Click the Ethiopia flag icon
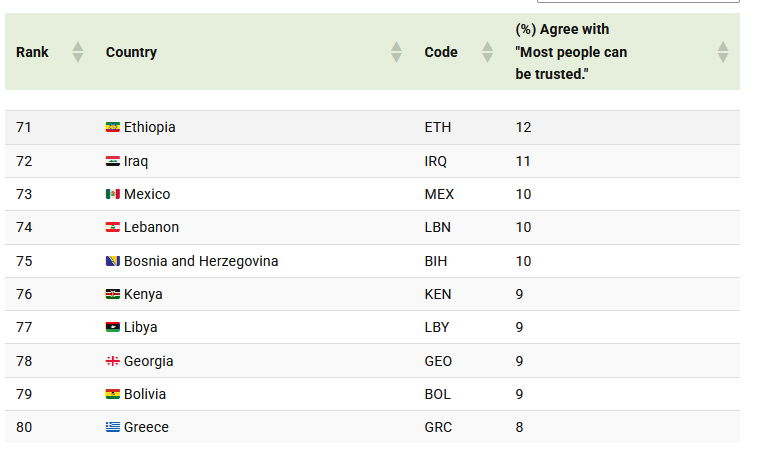 click(x=112, y=128)
